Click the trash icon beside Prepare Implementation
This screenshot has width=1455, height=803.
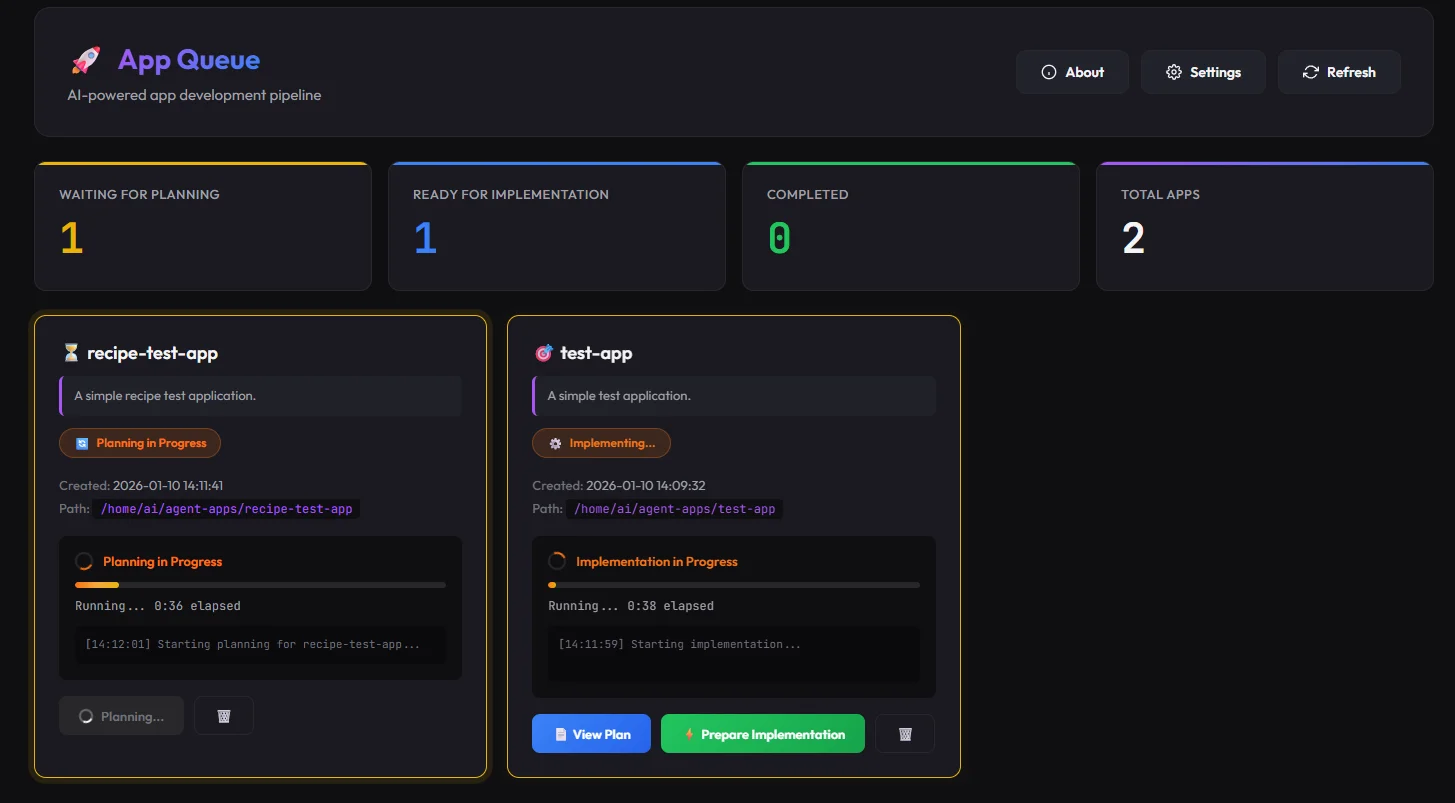coord(904,733)
